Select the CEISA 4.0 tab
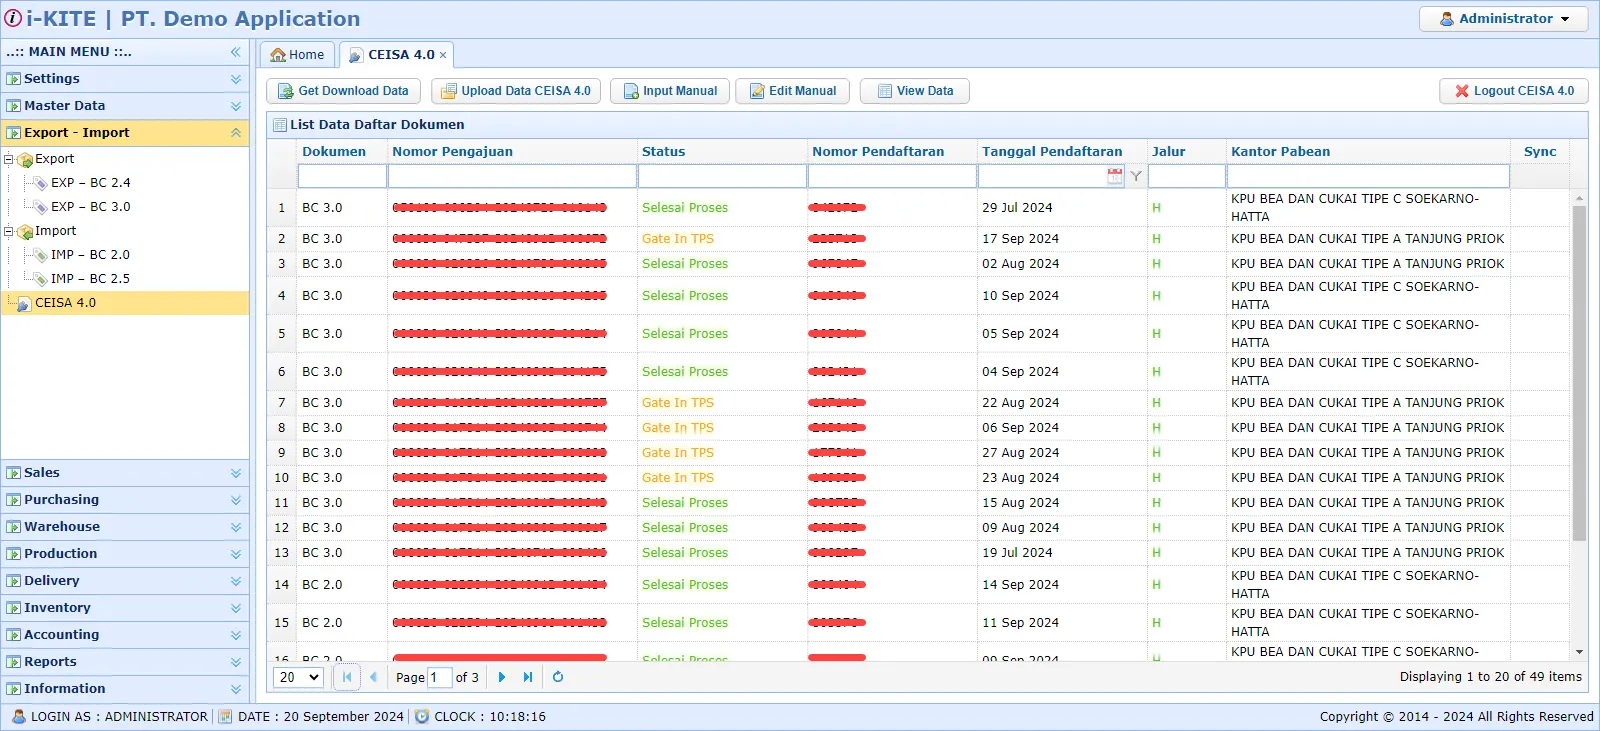 tap(397, 55)
